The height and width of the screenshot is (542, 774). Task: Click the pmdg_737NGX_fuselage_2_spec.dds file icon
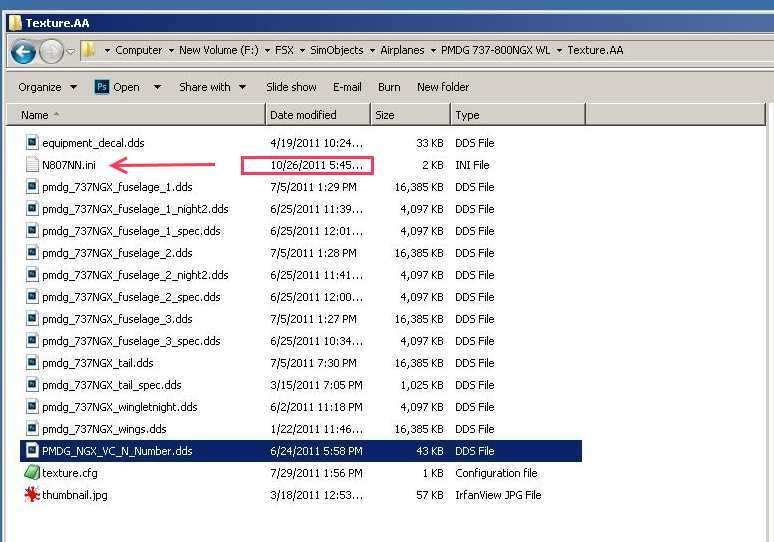click(32, 297)
